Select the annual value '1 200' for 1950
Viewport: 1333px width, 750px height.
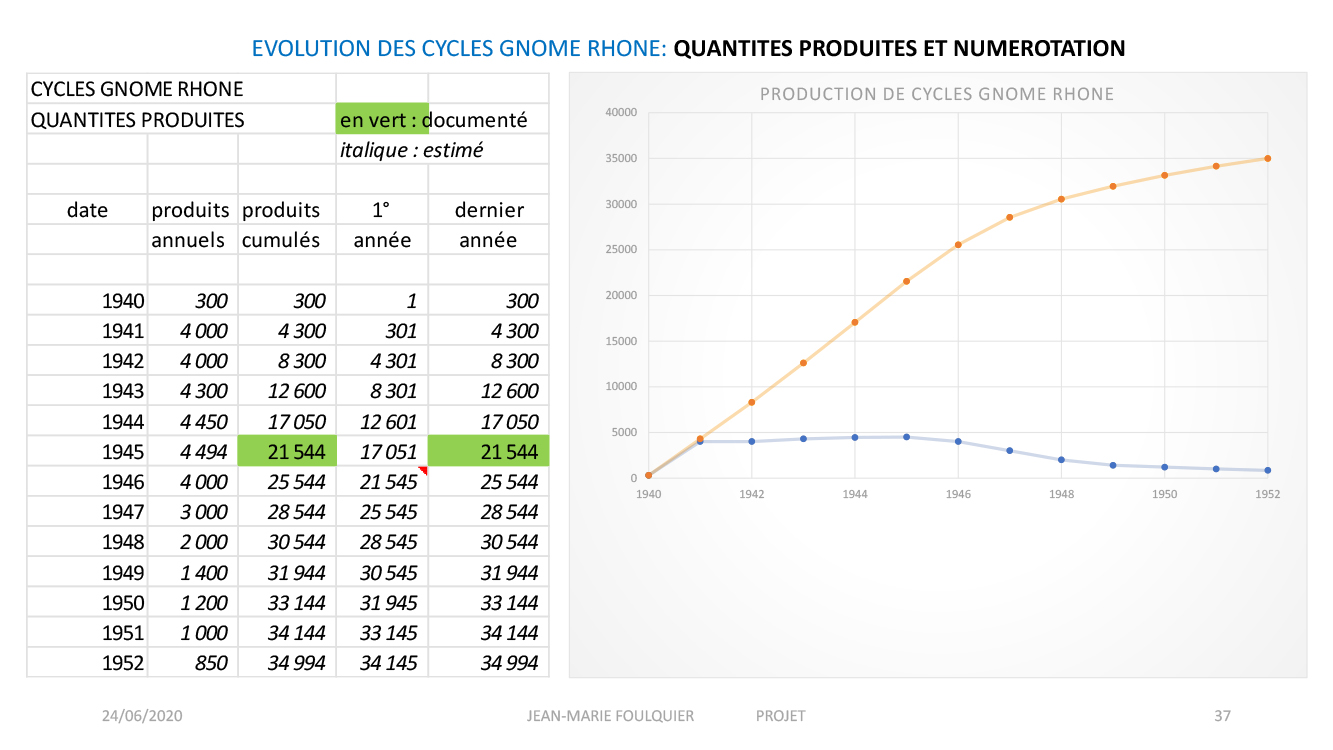click(192, 602)
